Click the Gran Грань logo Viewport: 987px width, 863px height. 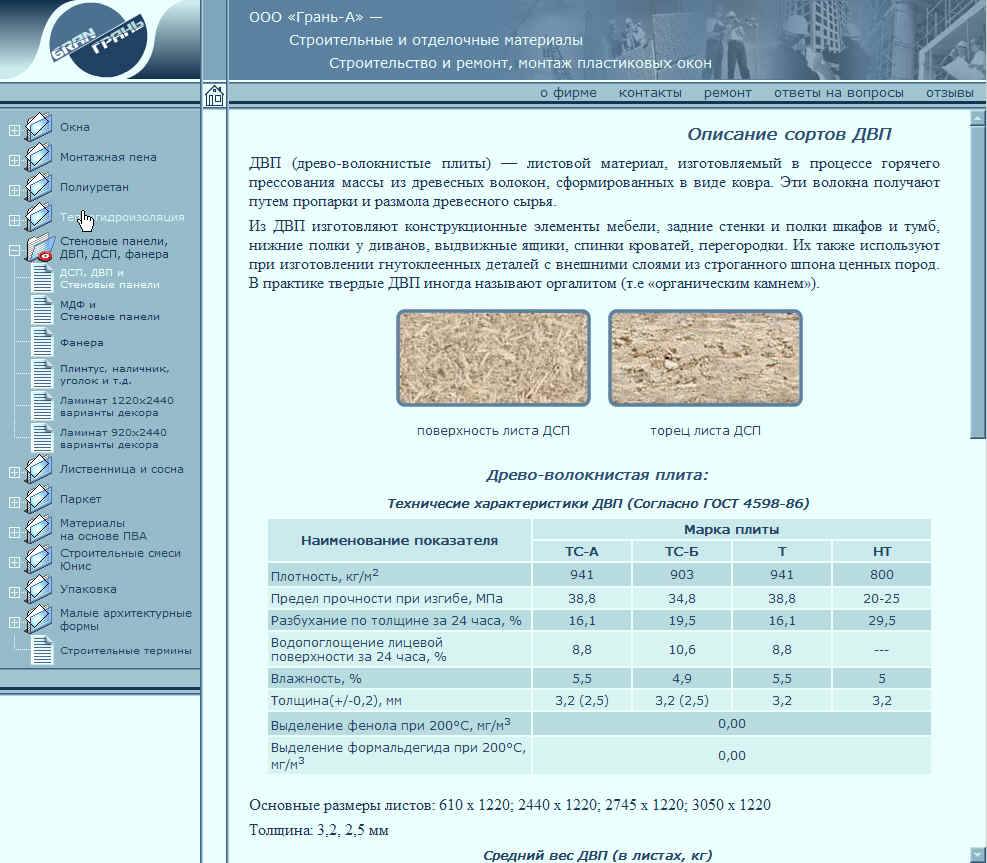[100, 42]
